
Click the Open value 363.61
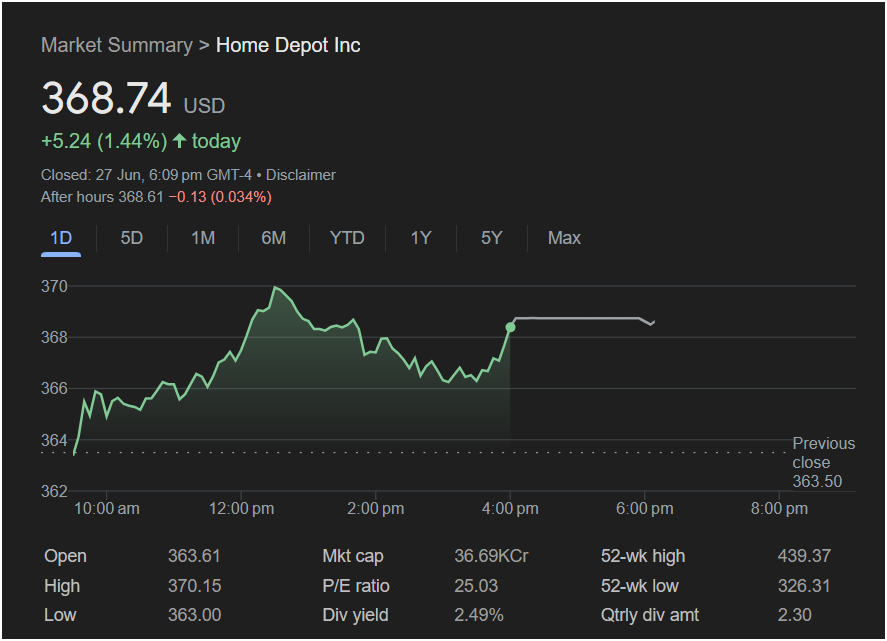(194, 556)
